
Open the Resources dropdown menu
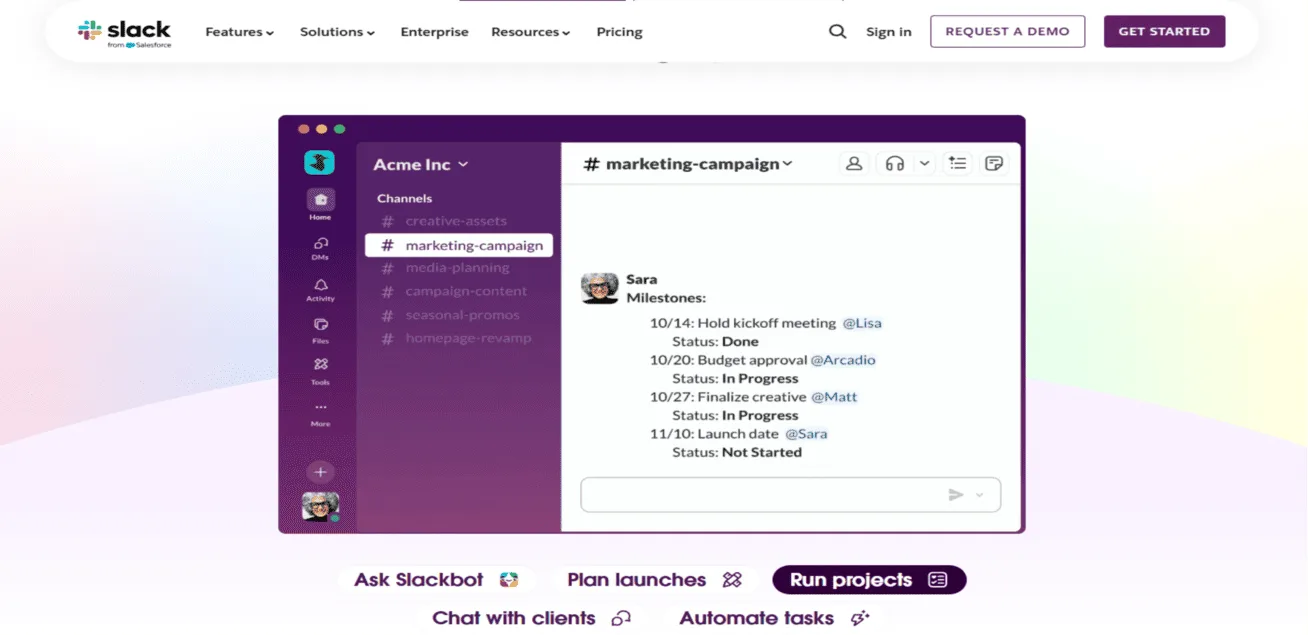pyautogui.click(x=531, y=32)
